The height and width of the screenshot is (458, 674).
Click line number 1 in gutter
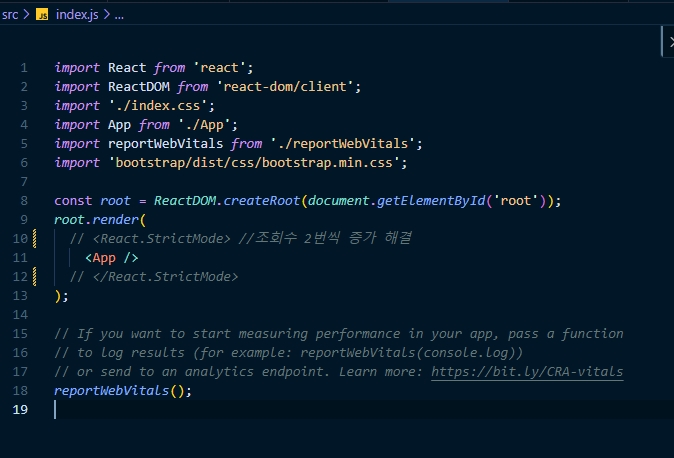click(24, 68)
